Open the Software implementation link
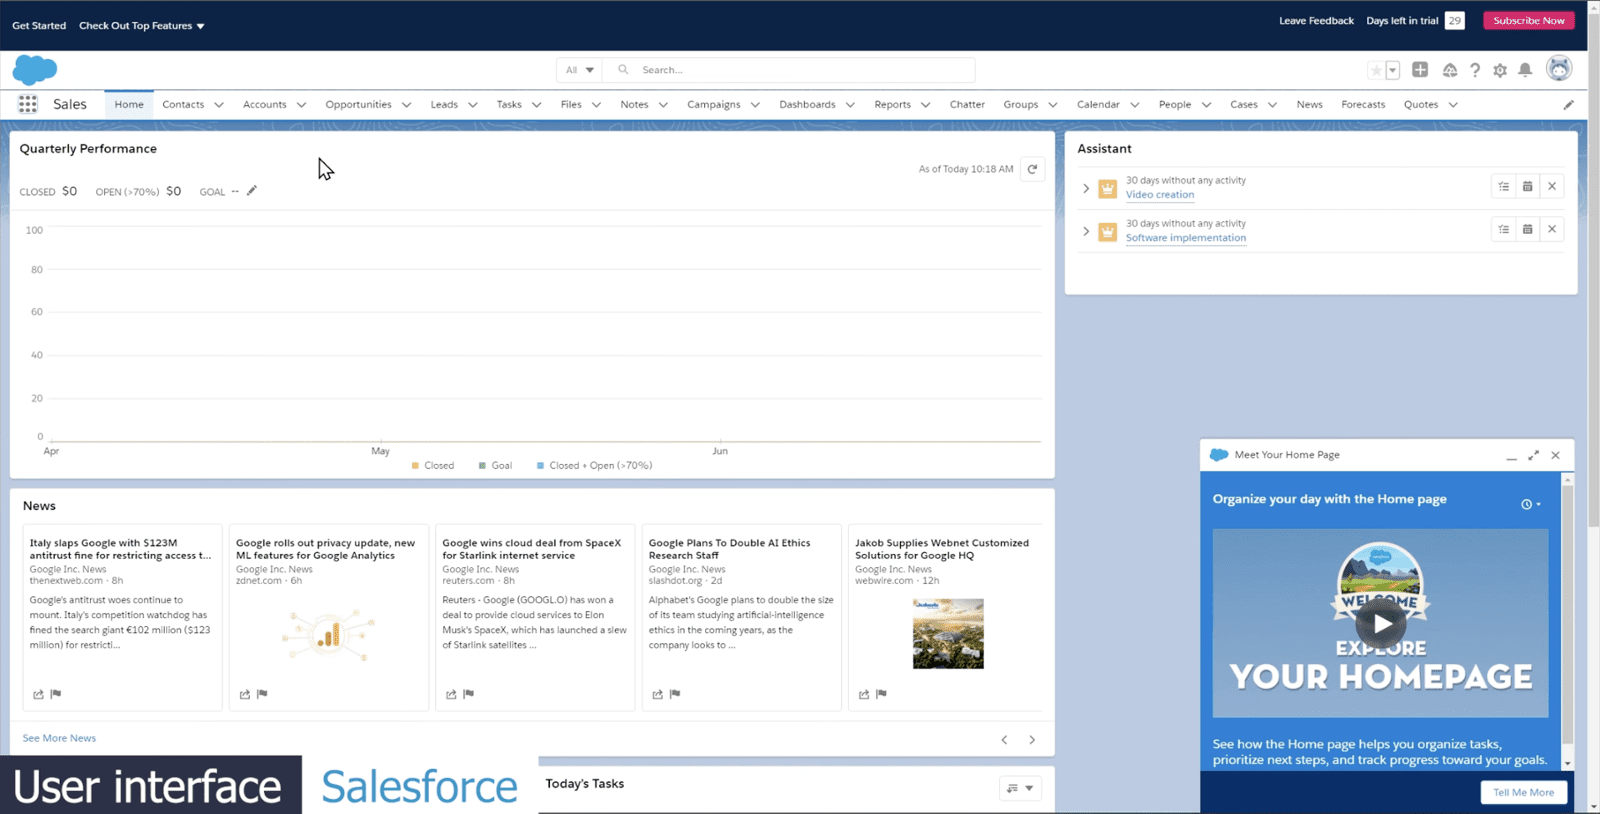The image size is (1600, 814). [x=1186, y=238]
